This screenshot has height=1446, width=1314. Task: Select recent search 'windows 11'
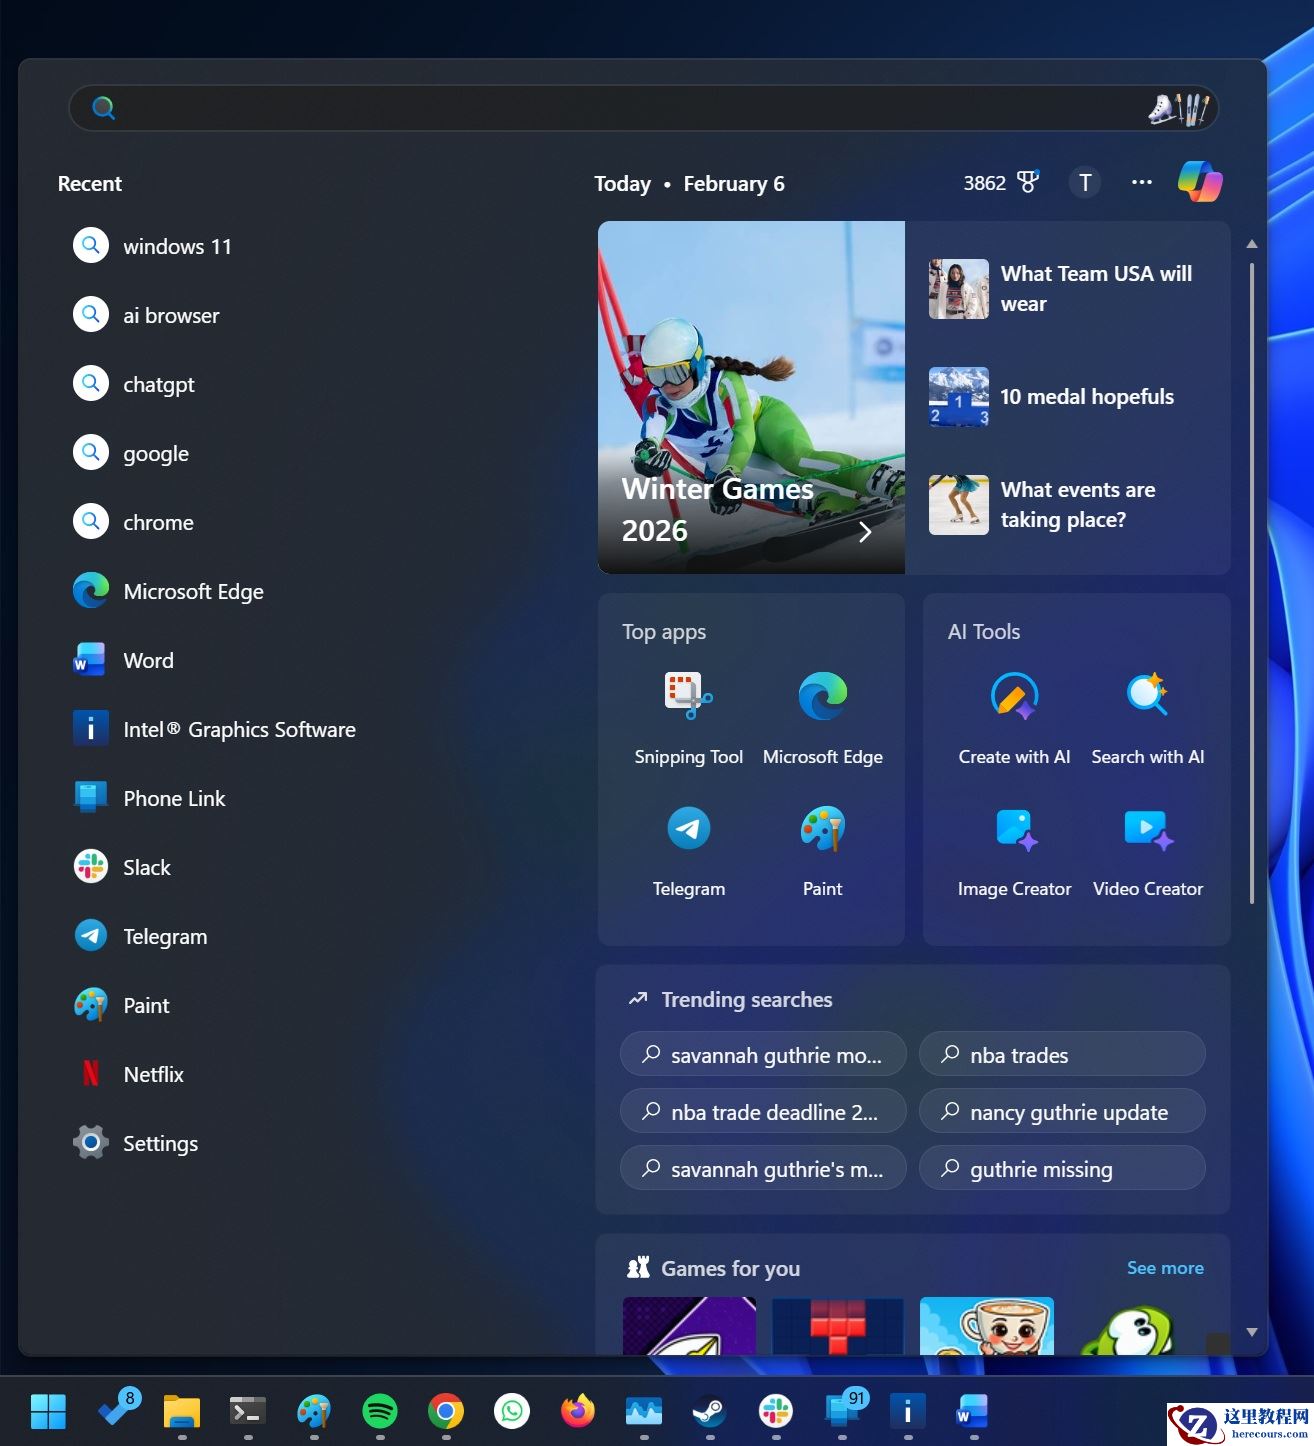tap(177, 246)
